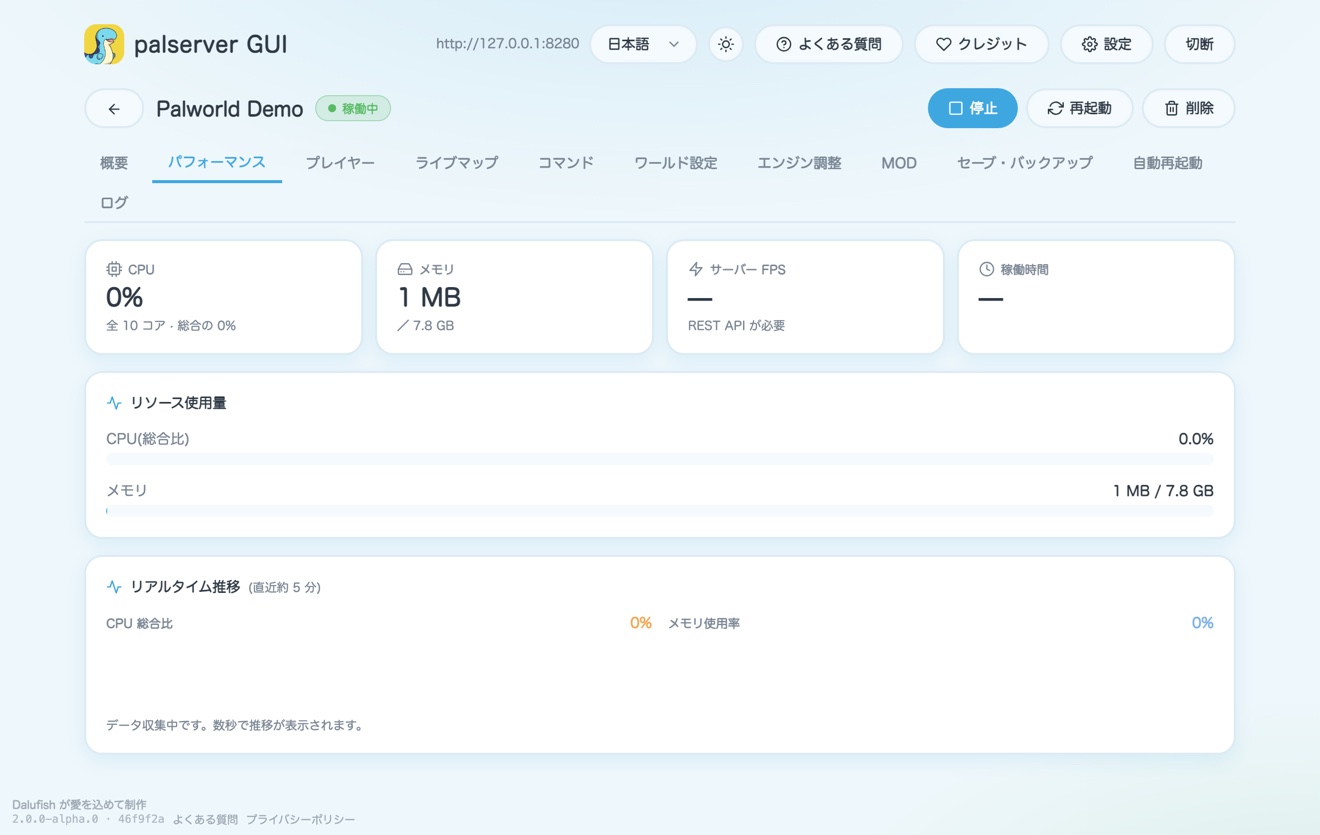1320x835 pixels.
Task: Click the ／ 7.8 GB text in メモリ card
Action: pos(425,325)
